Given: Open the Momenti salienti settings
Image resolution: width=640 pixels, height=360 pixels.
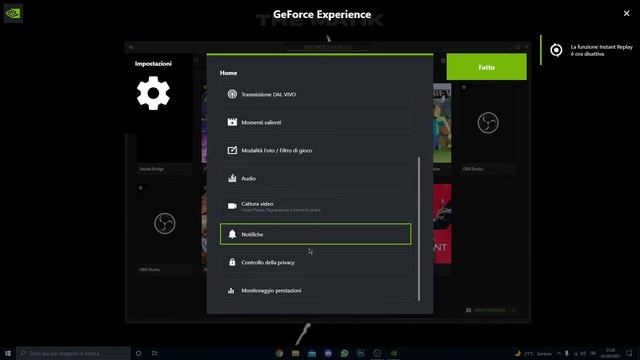Looking at the screenshot, I should (315, 122).
